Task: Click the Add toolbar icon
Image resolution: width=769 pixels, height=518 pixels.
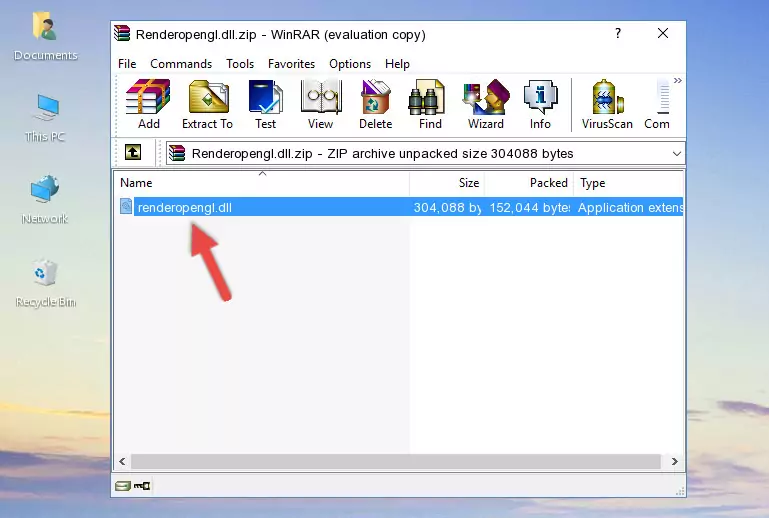Action: 148,104
